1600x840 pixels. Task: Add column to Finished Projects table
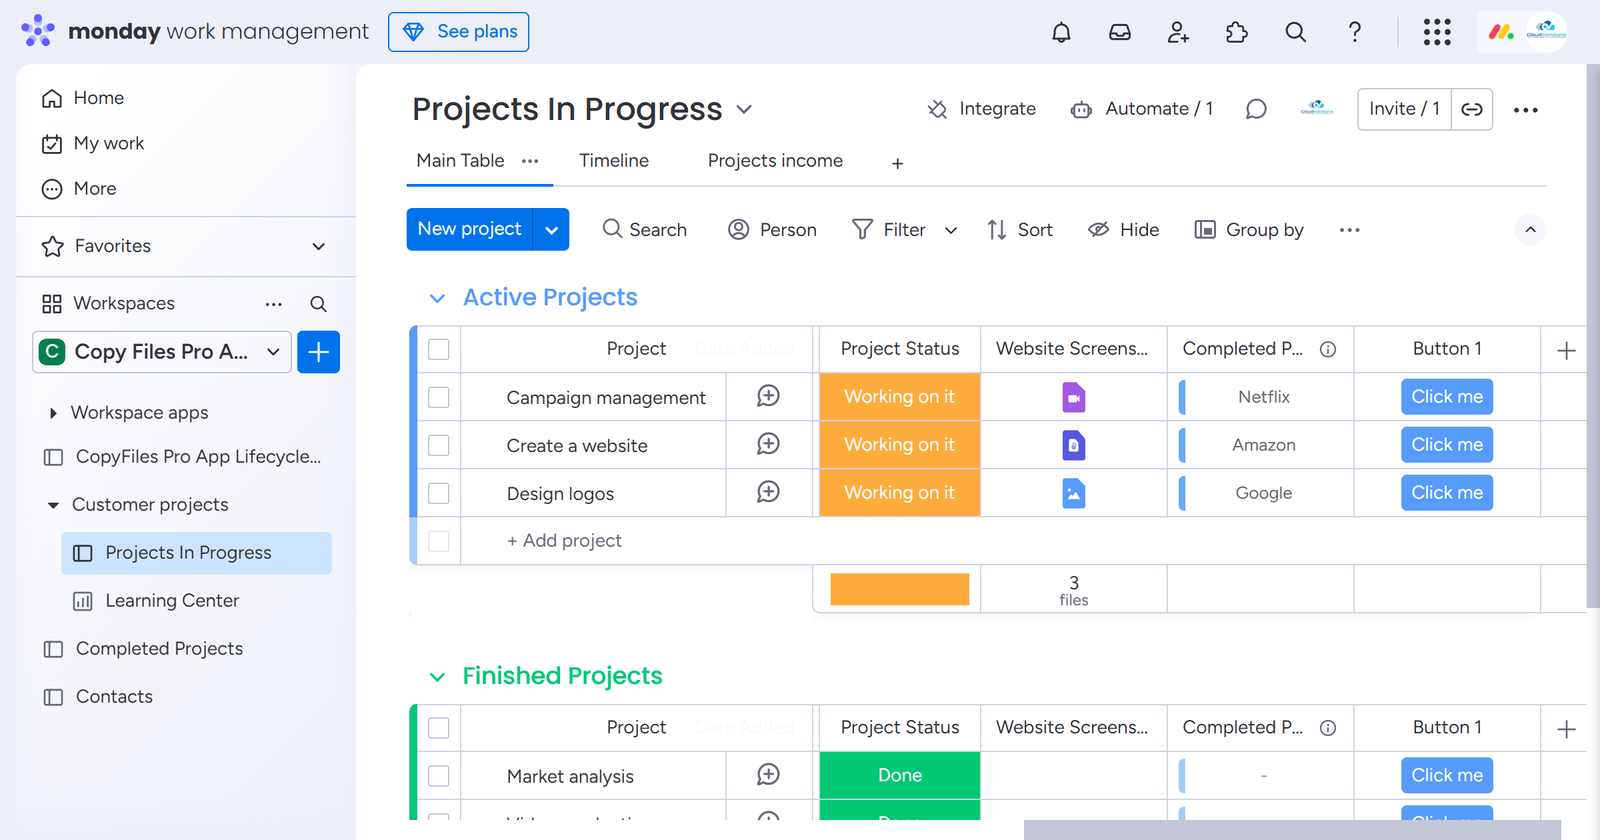coord(1567,729)
